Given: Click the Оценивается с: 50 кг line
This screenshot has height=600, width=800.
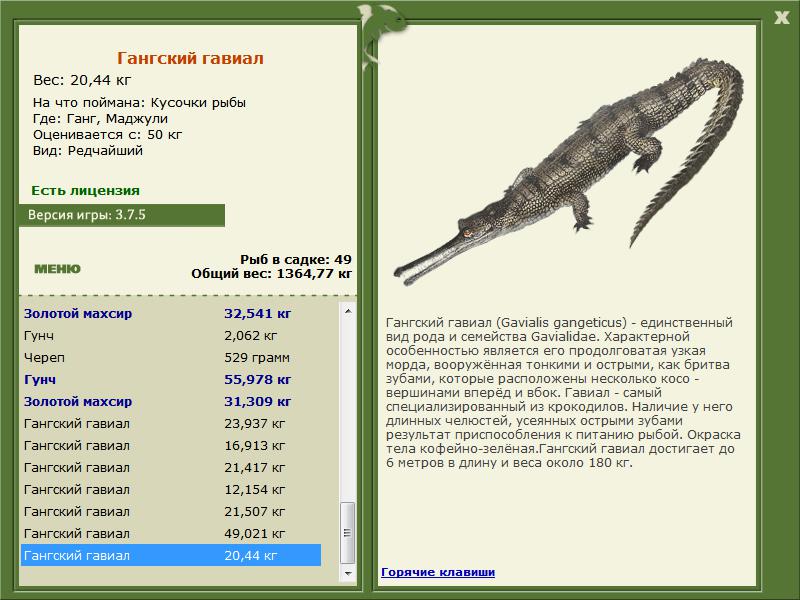Looking at the screenshot, I should [107, 135].
